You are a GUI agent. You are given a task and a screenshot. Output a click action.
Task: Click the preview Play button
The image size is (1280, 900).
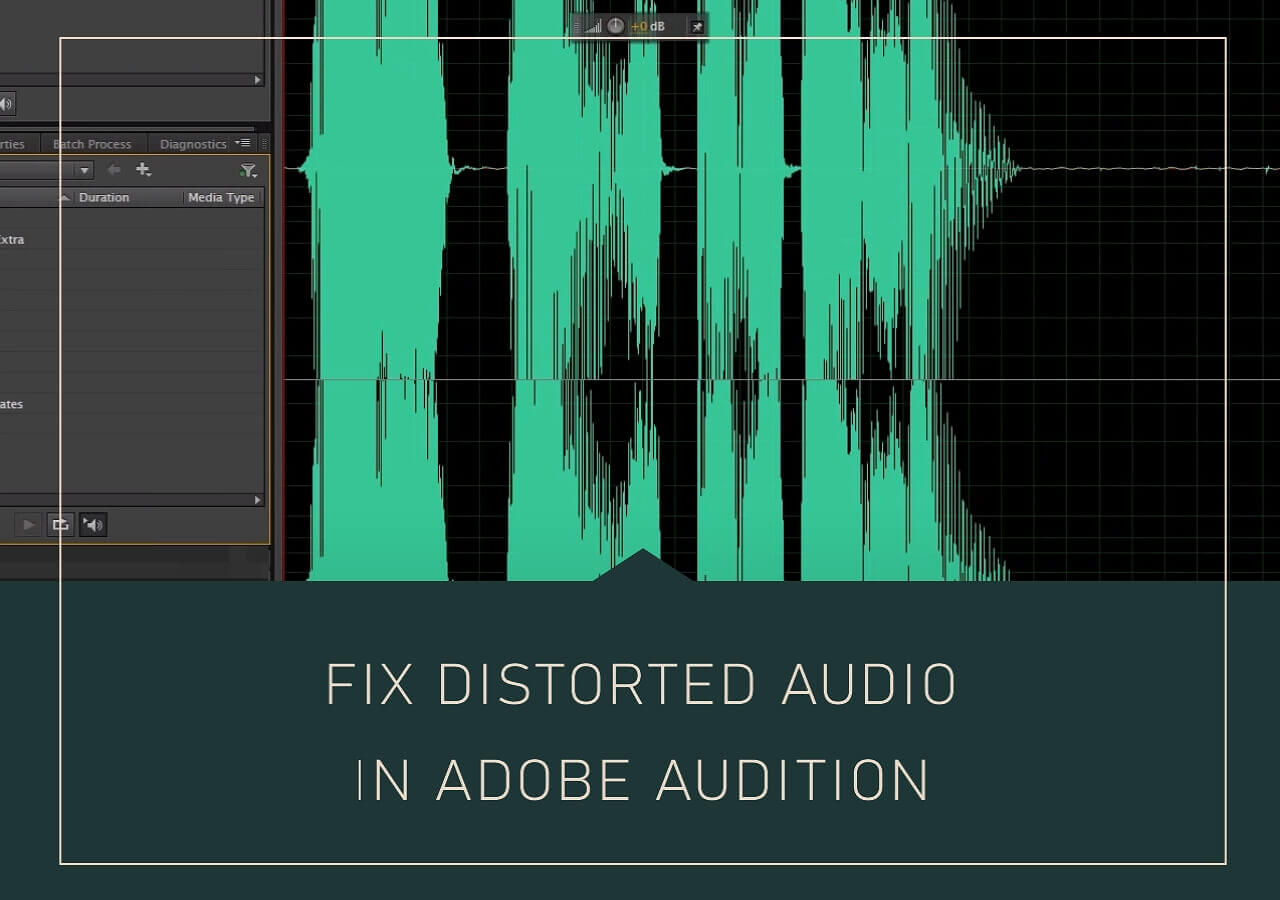28,524
